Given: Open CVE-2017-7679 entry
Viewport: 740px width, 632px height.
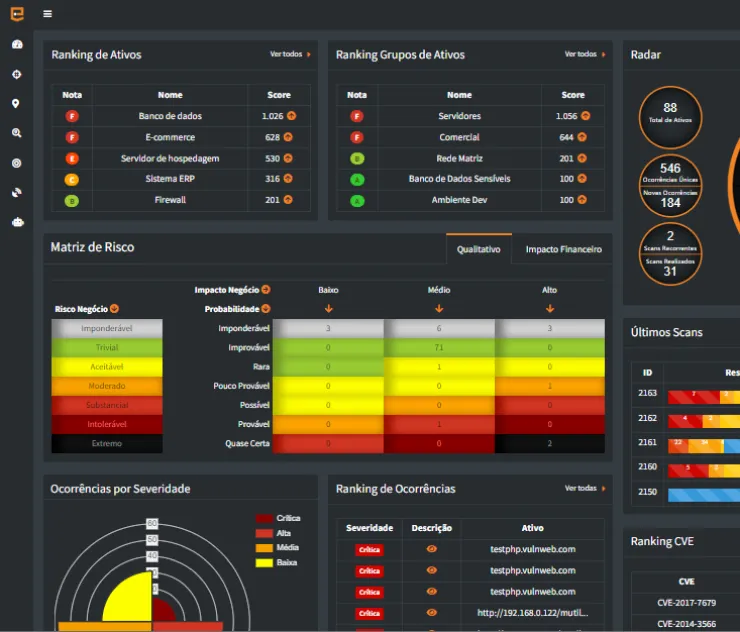Looking at the screenshot, I should click(x=686, y=603).
